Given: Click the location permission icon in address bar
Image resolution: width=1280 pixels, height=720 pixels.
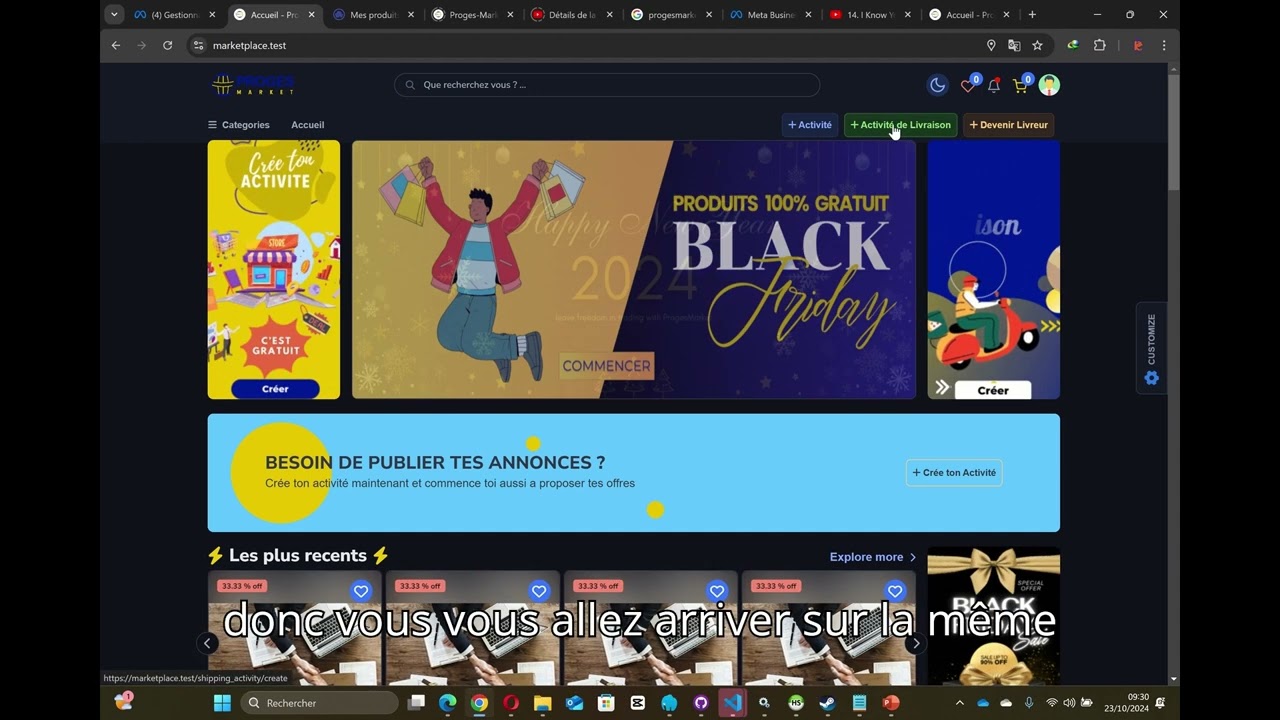Looking at the screenshot, I should point(991,45).
